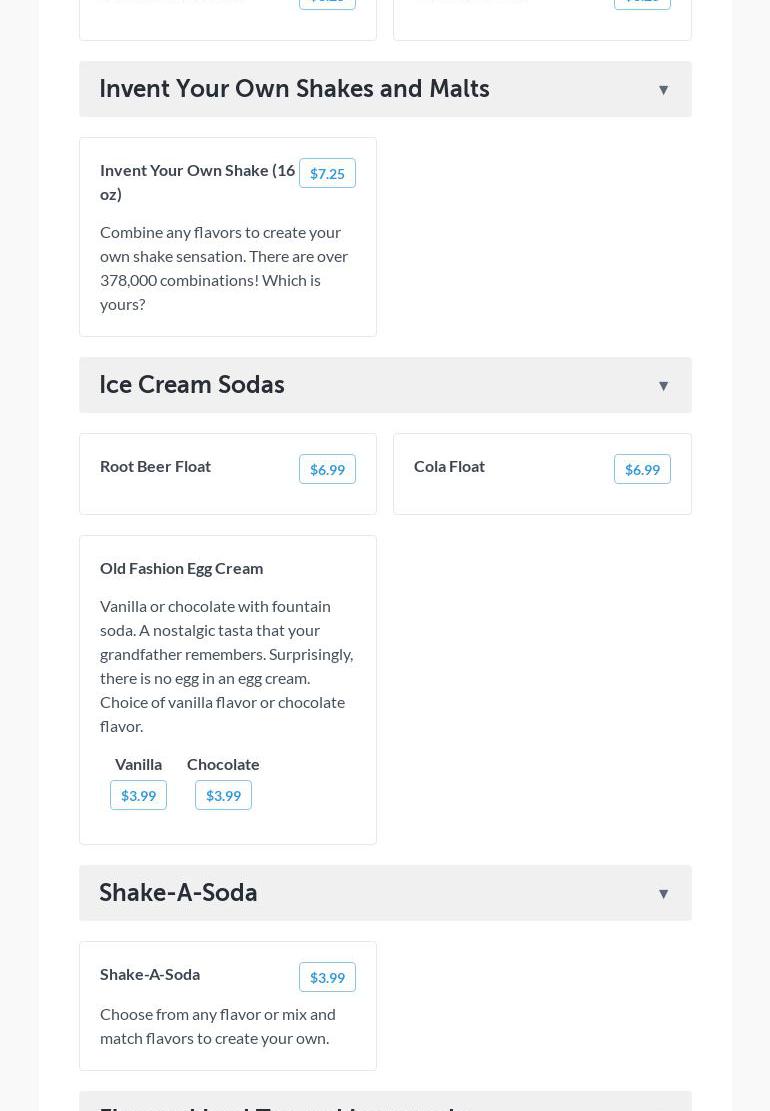Open the Invent Your Own Shake (16 oz) item
This screenshot has width=770, height=1111.
pyautogui.click(x=197, y=181)
